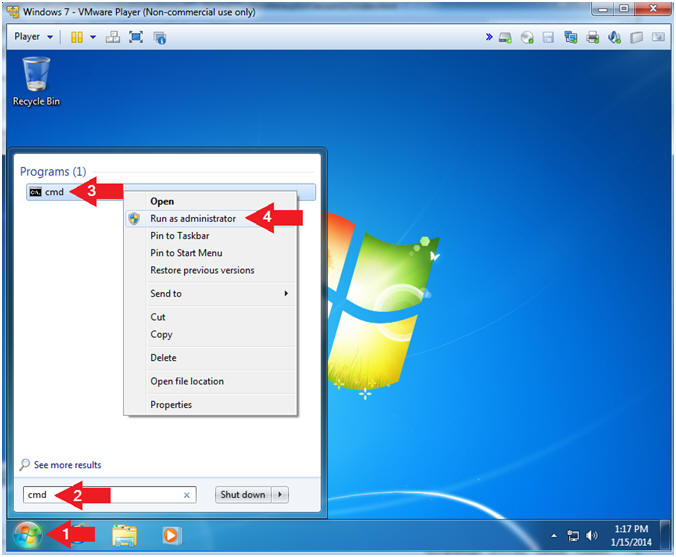Click the hard disk device icon
676x557 pixels.
pos(505,38)
